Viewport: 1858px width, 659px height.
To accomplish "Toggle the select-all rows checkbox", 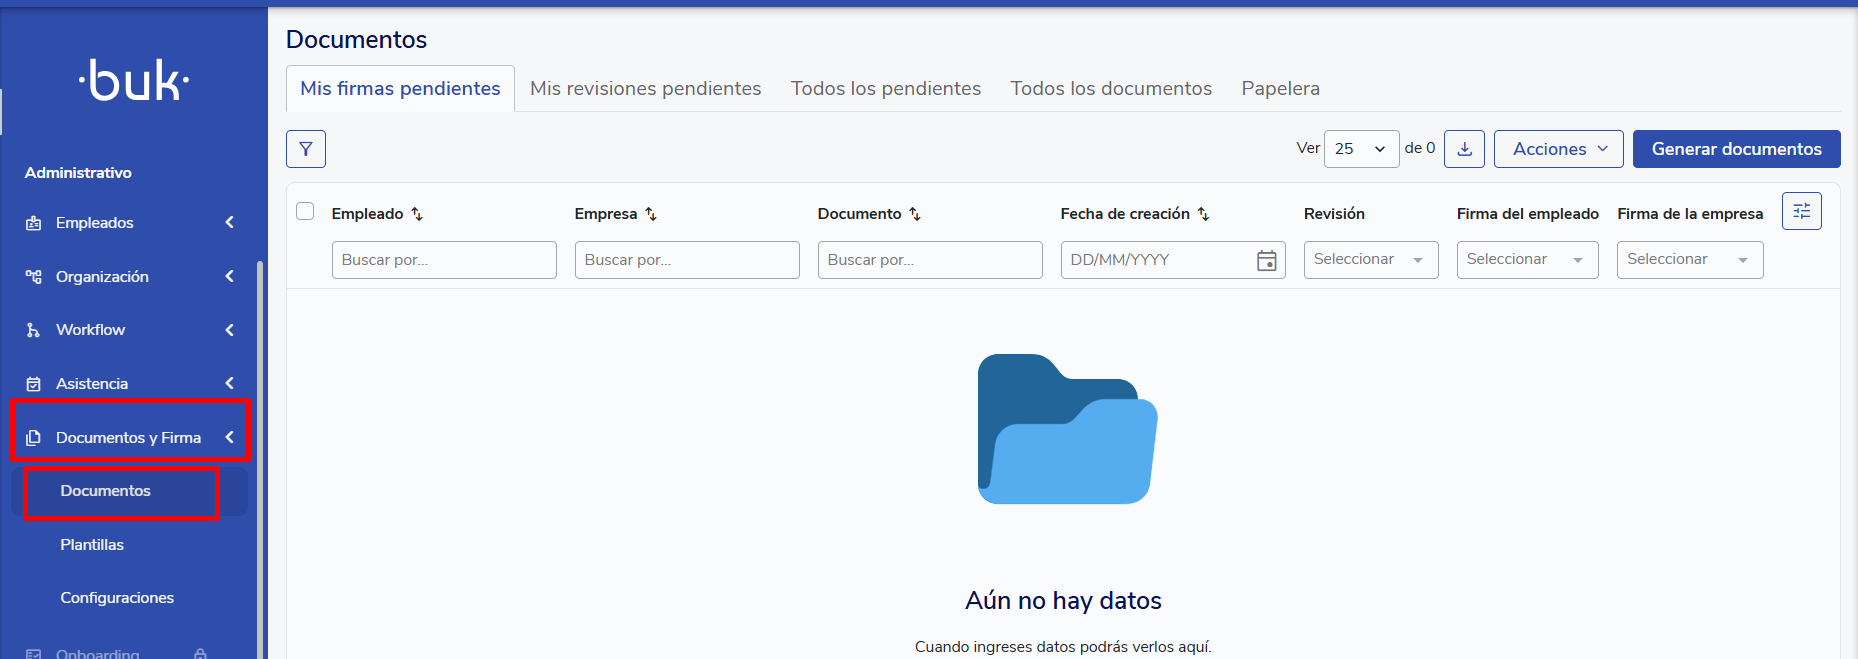I will pos(305,211).
